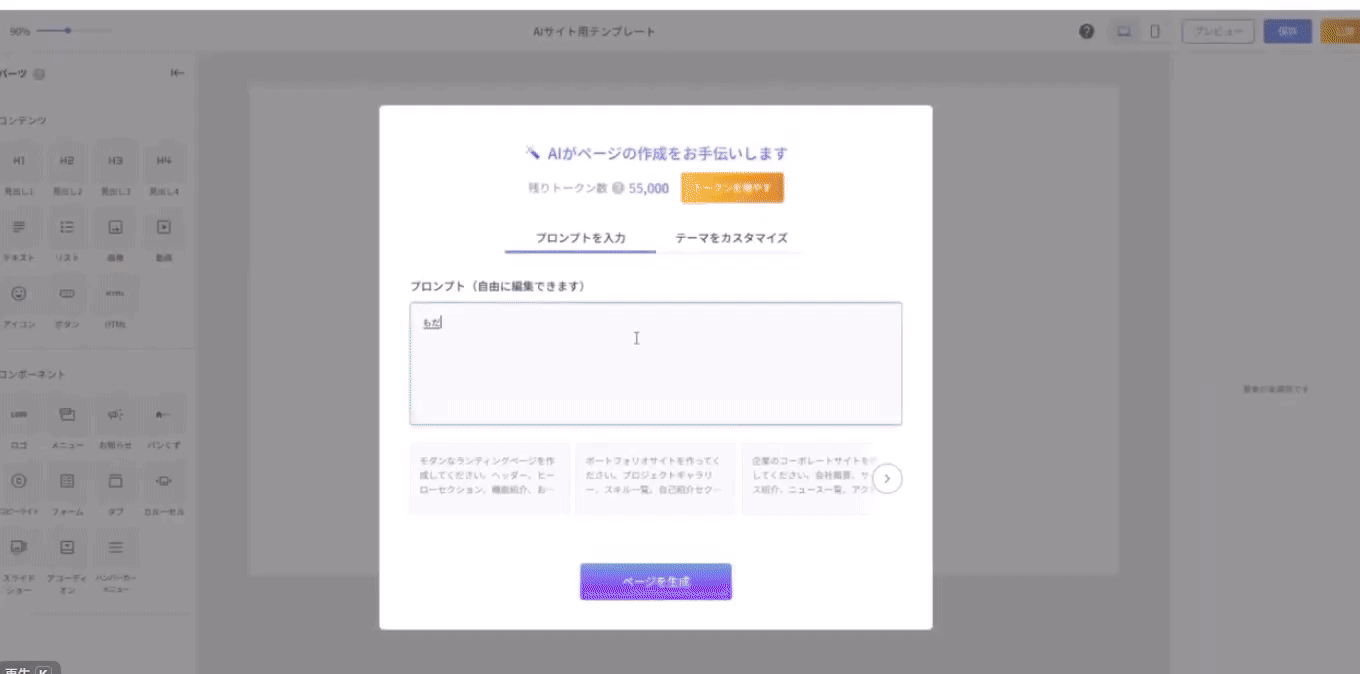
Task: Choose the ハンバーガーメニュー component icon
Action: (116, 547)
